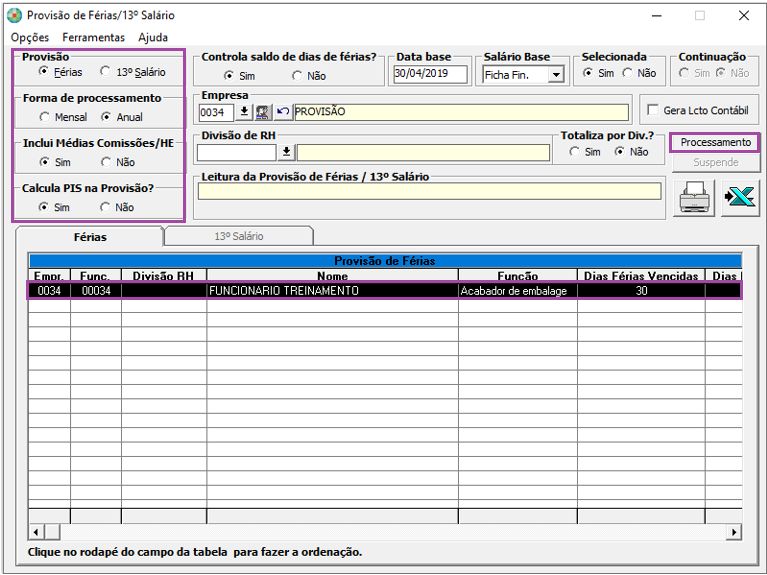
Task: Select Não under Selecionada
Action: click(627, 73)
